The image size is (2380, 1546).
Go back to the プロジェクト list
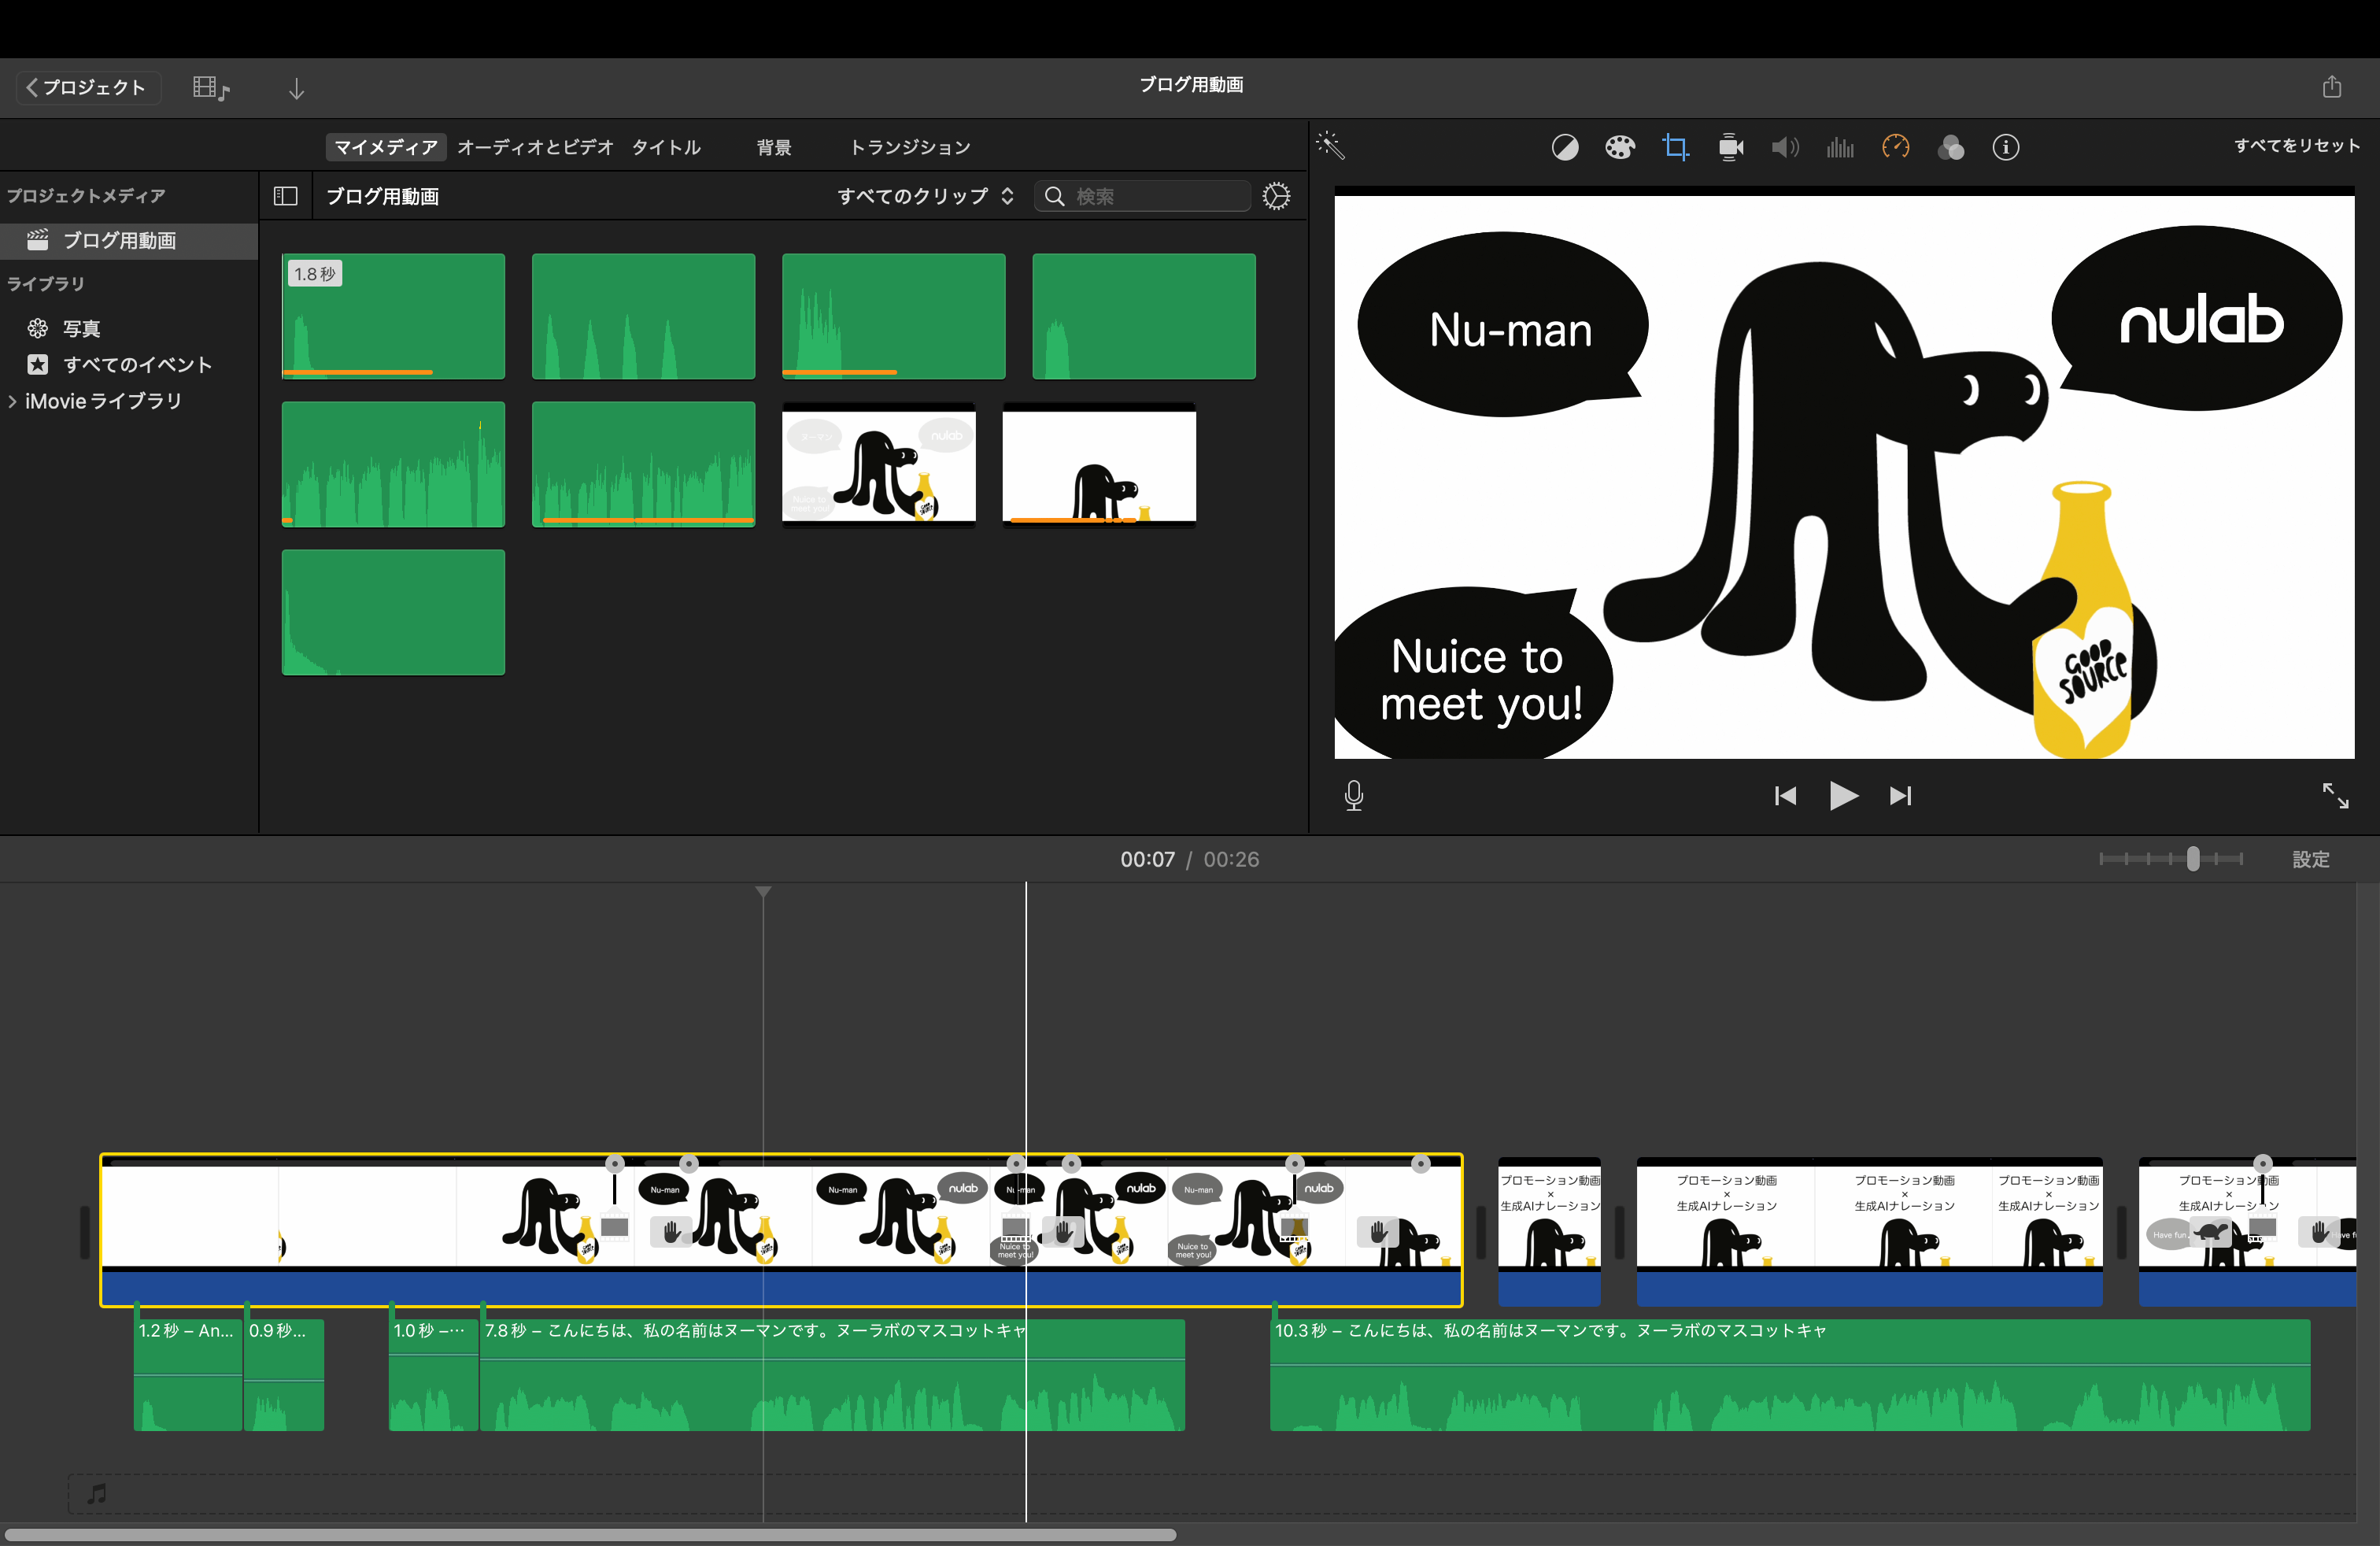(88, 87)
